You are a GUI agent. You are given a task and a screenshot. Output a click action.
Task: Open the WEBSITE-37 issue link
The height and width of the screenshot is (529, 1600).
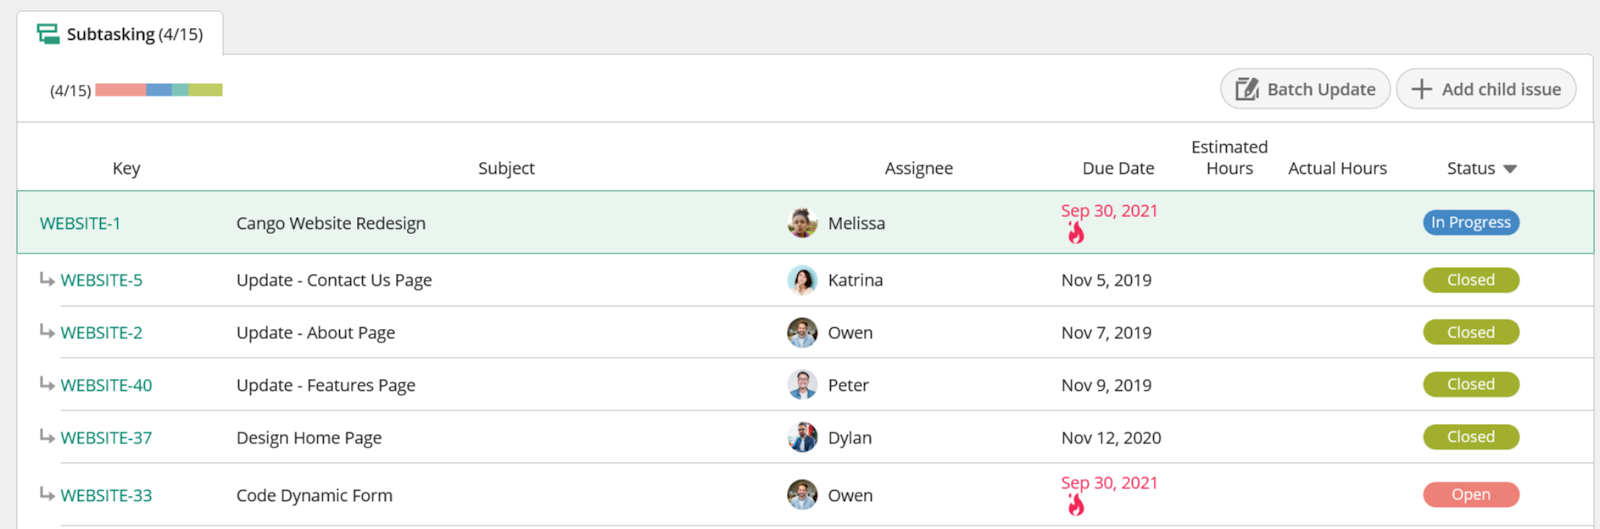point(106,437)
